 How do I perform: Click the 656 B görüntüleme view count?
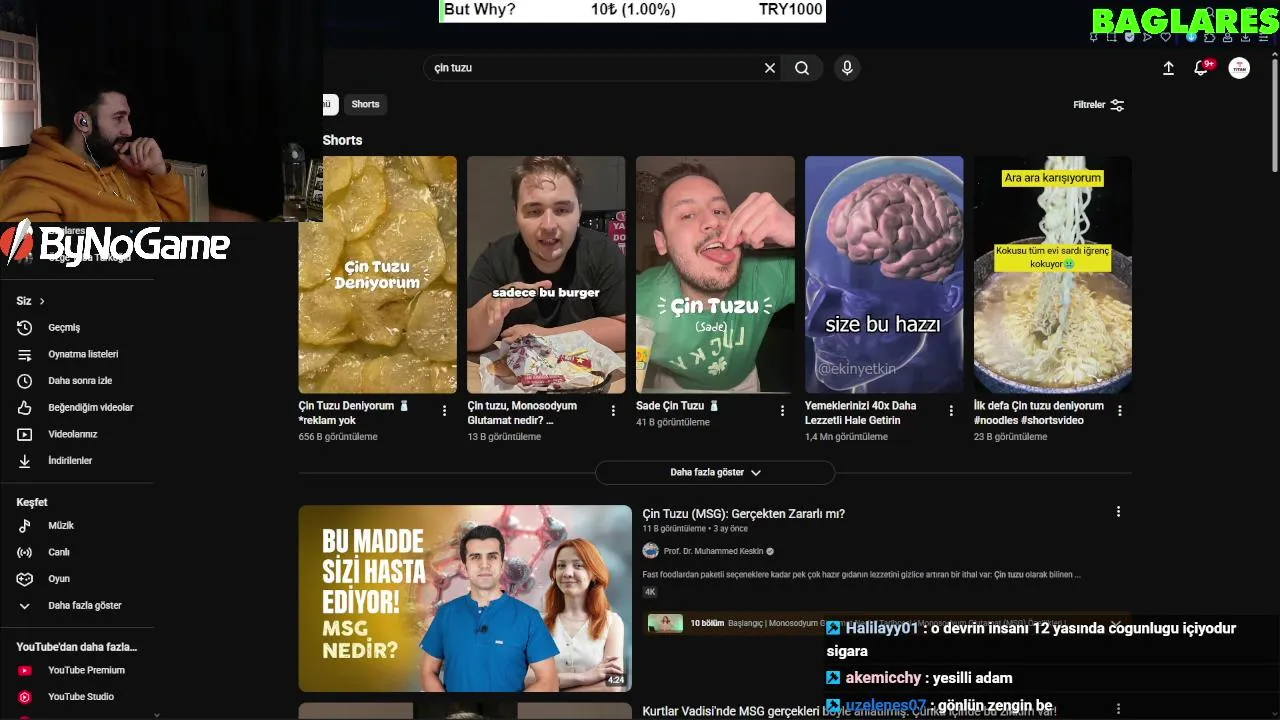coord(338,437)
